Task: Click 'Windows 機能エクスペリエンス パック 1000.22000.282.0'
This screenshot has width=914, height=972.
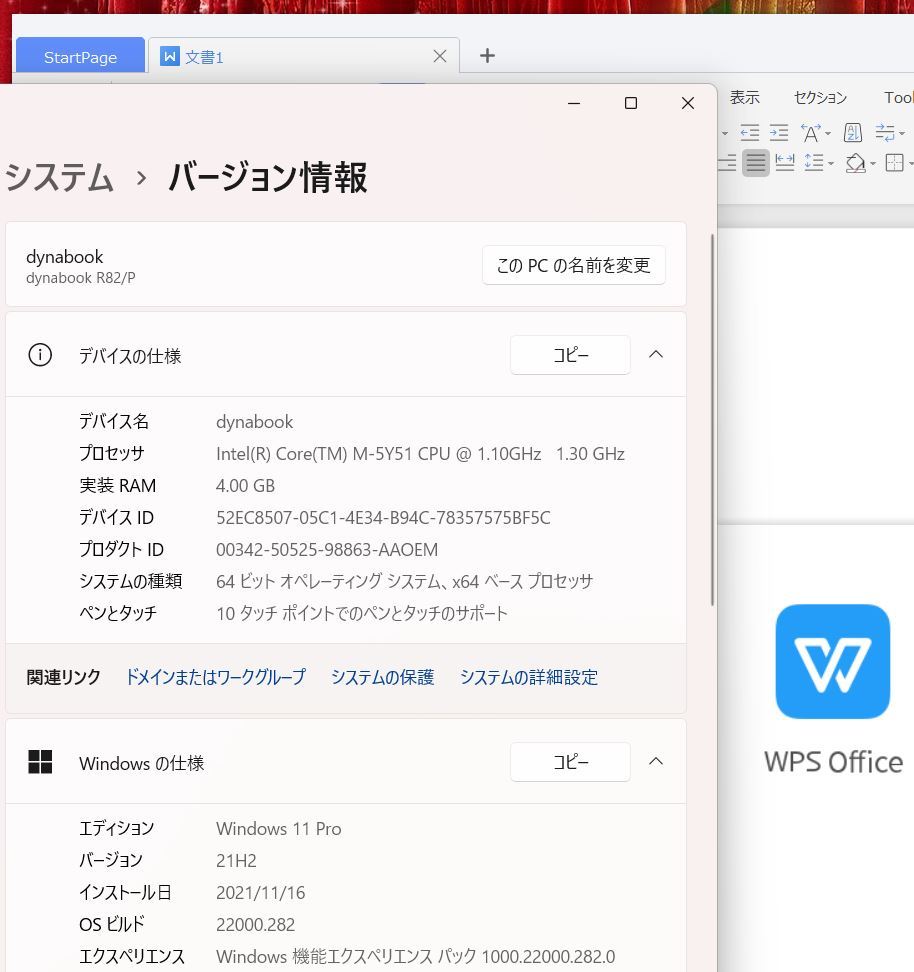Action: coord(415,957)
